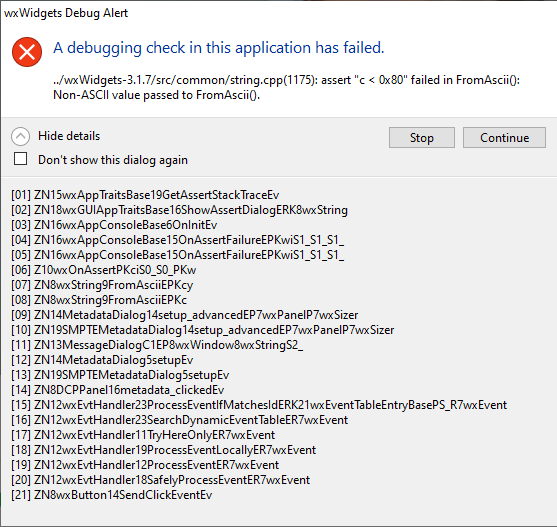
Task: Collapse details with the chevron-up icon
Action: tap(20, 136)
